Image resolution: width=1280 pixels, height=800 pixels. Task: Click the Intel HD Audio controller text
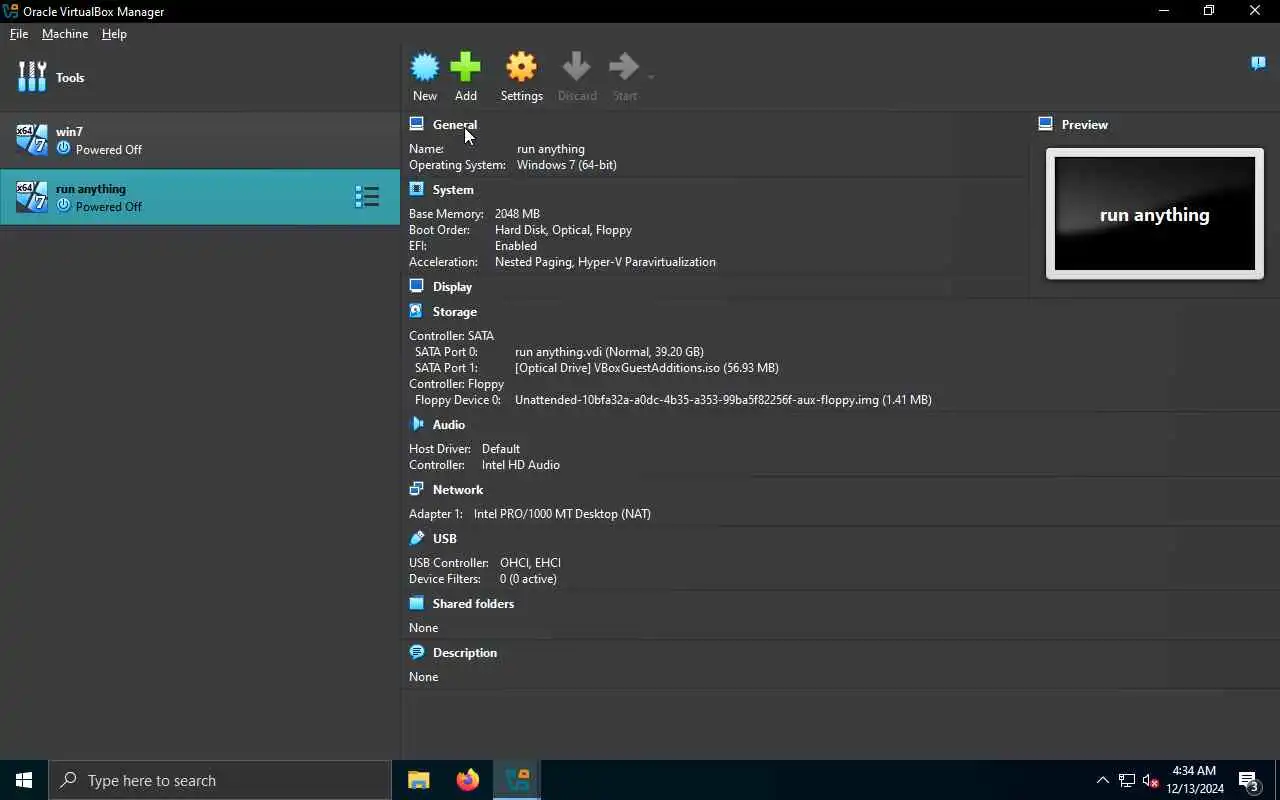pyautogui.click(x=520, y=465)
